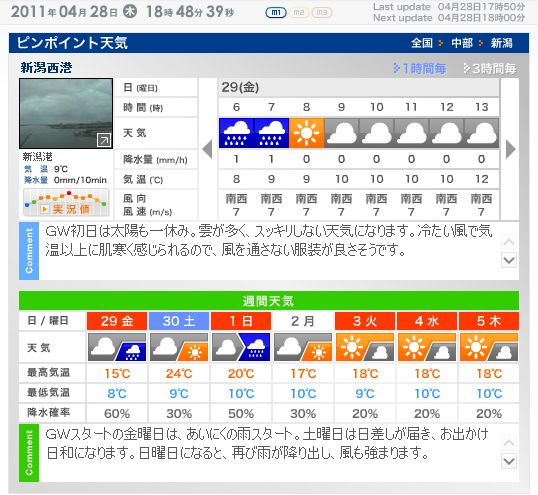Click the cloudy icon for 12 o'clock
The height and width of the screenshot is (495, 538).
click(x=446, y=133)
